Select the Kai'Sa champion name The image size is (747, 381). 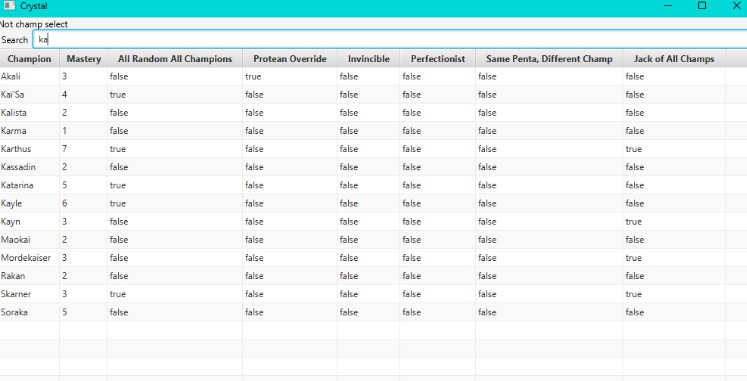pyautogui.click(x=12, y=95)
